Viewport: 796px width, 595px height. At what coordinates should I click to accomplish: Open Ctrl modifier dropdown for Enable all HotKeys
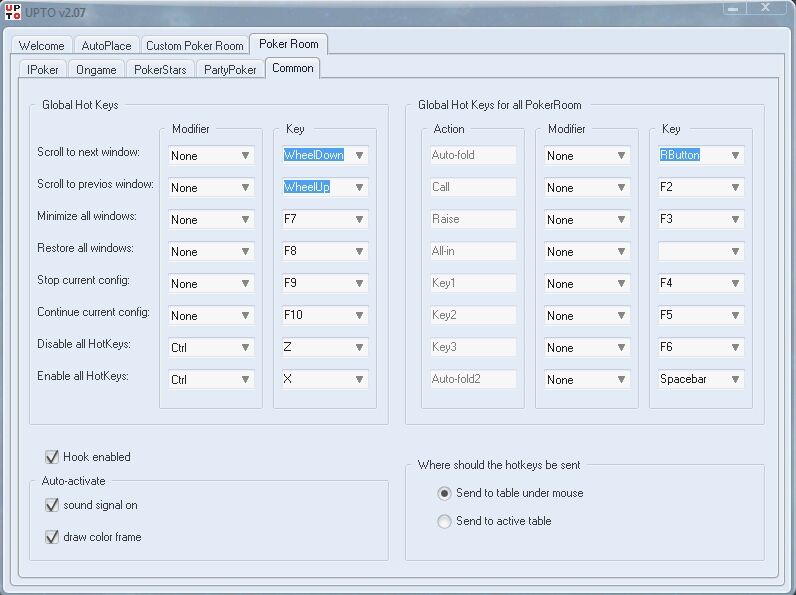211,379
